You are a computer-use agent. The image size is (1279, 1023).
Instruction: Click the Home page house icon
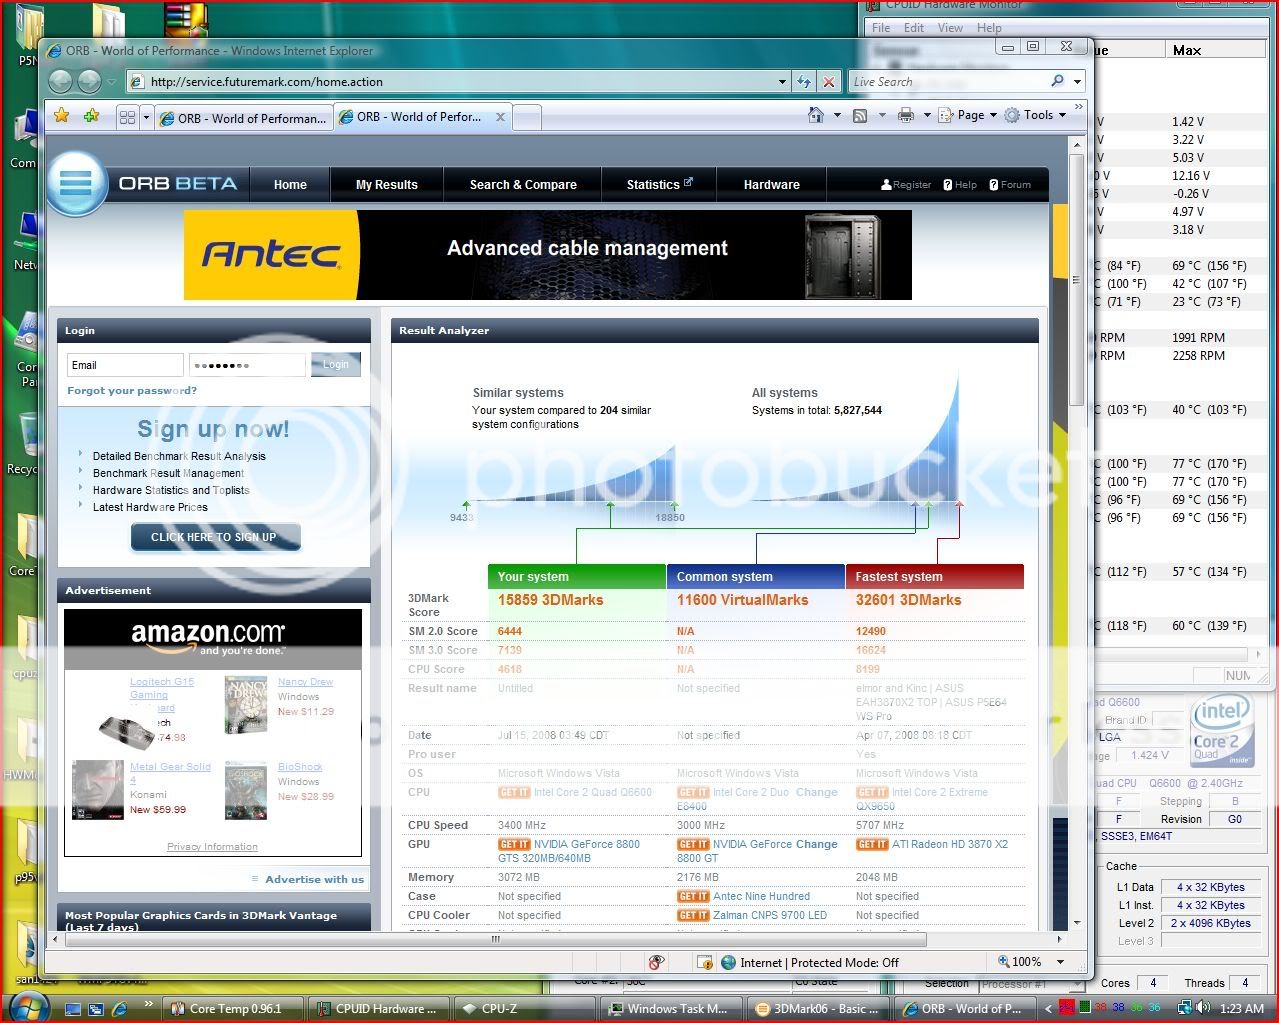click(816, 115)
